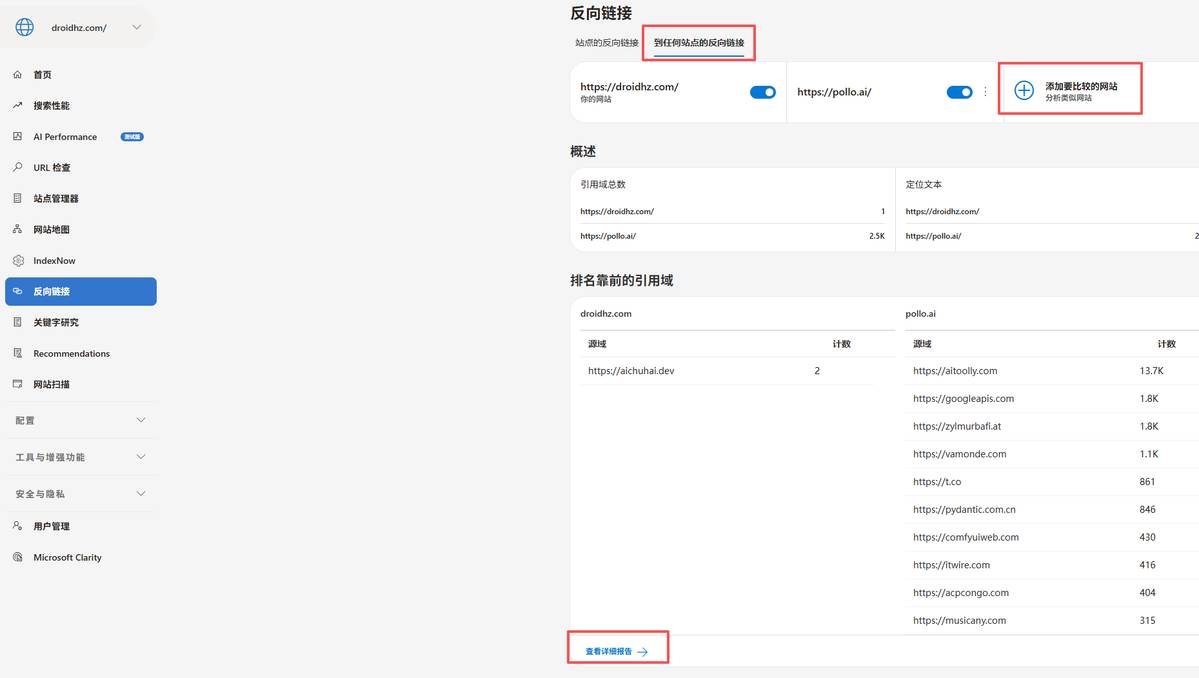Image resolution: width=1199 pixels, height=678 pixels.
Task: Click https://pollo.ai/ row under 引用域总数
Action: [x=733, y=236]
